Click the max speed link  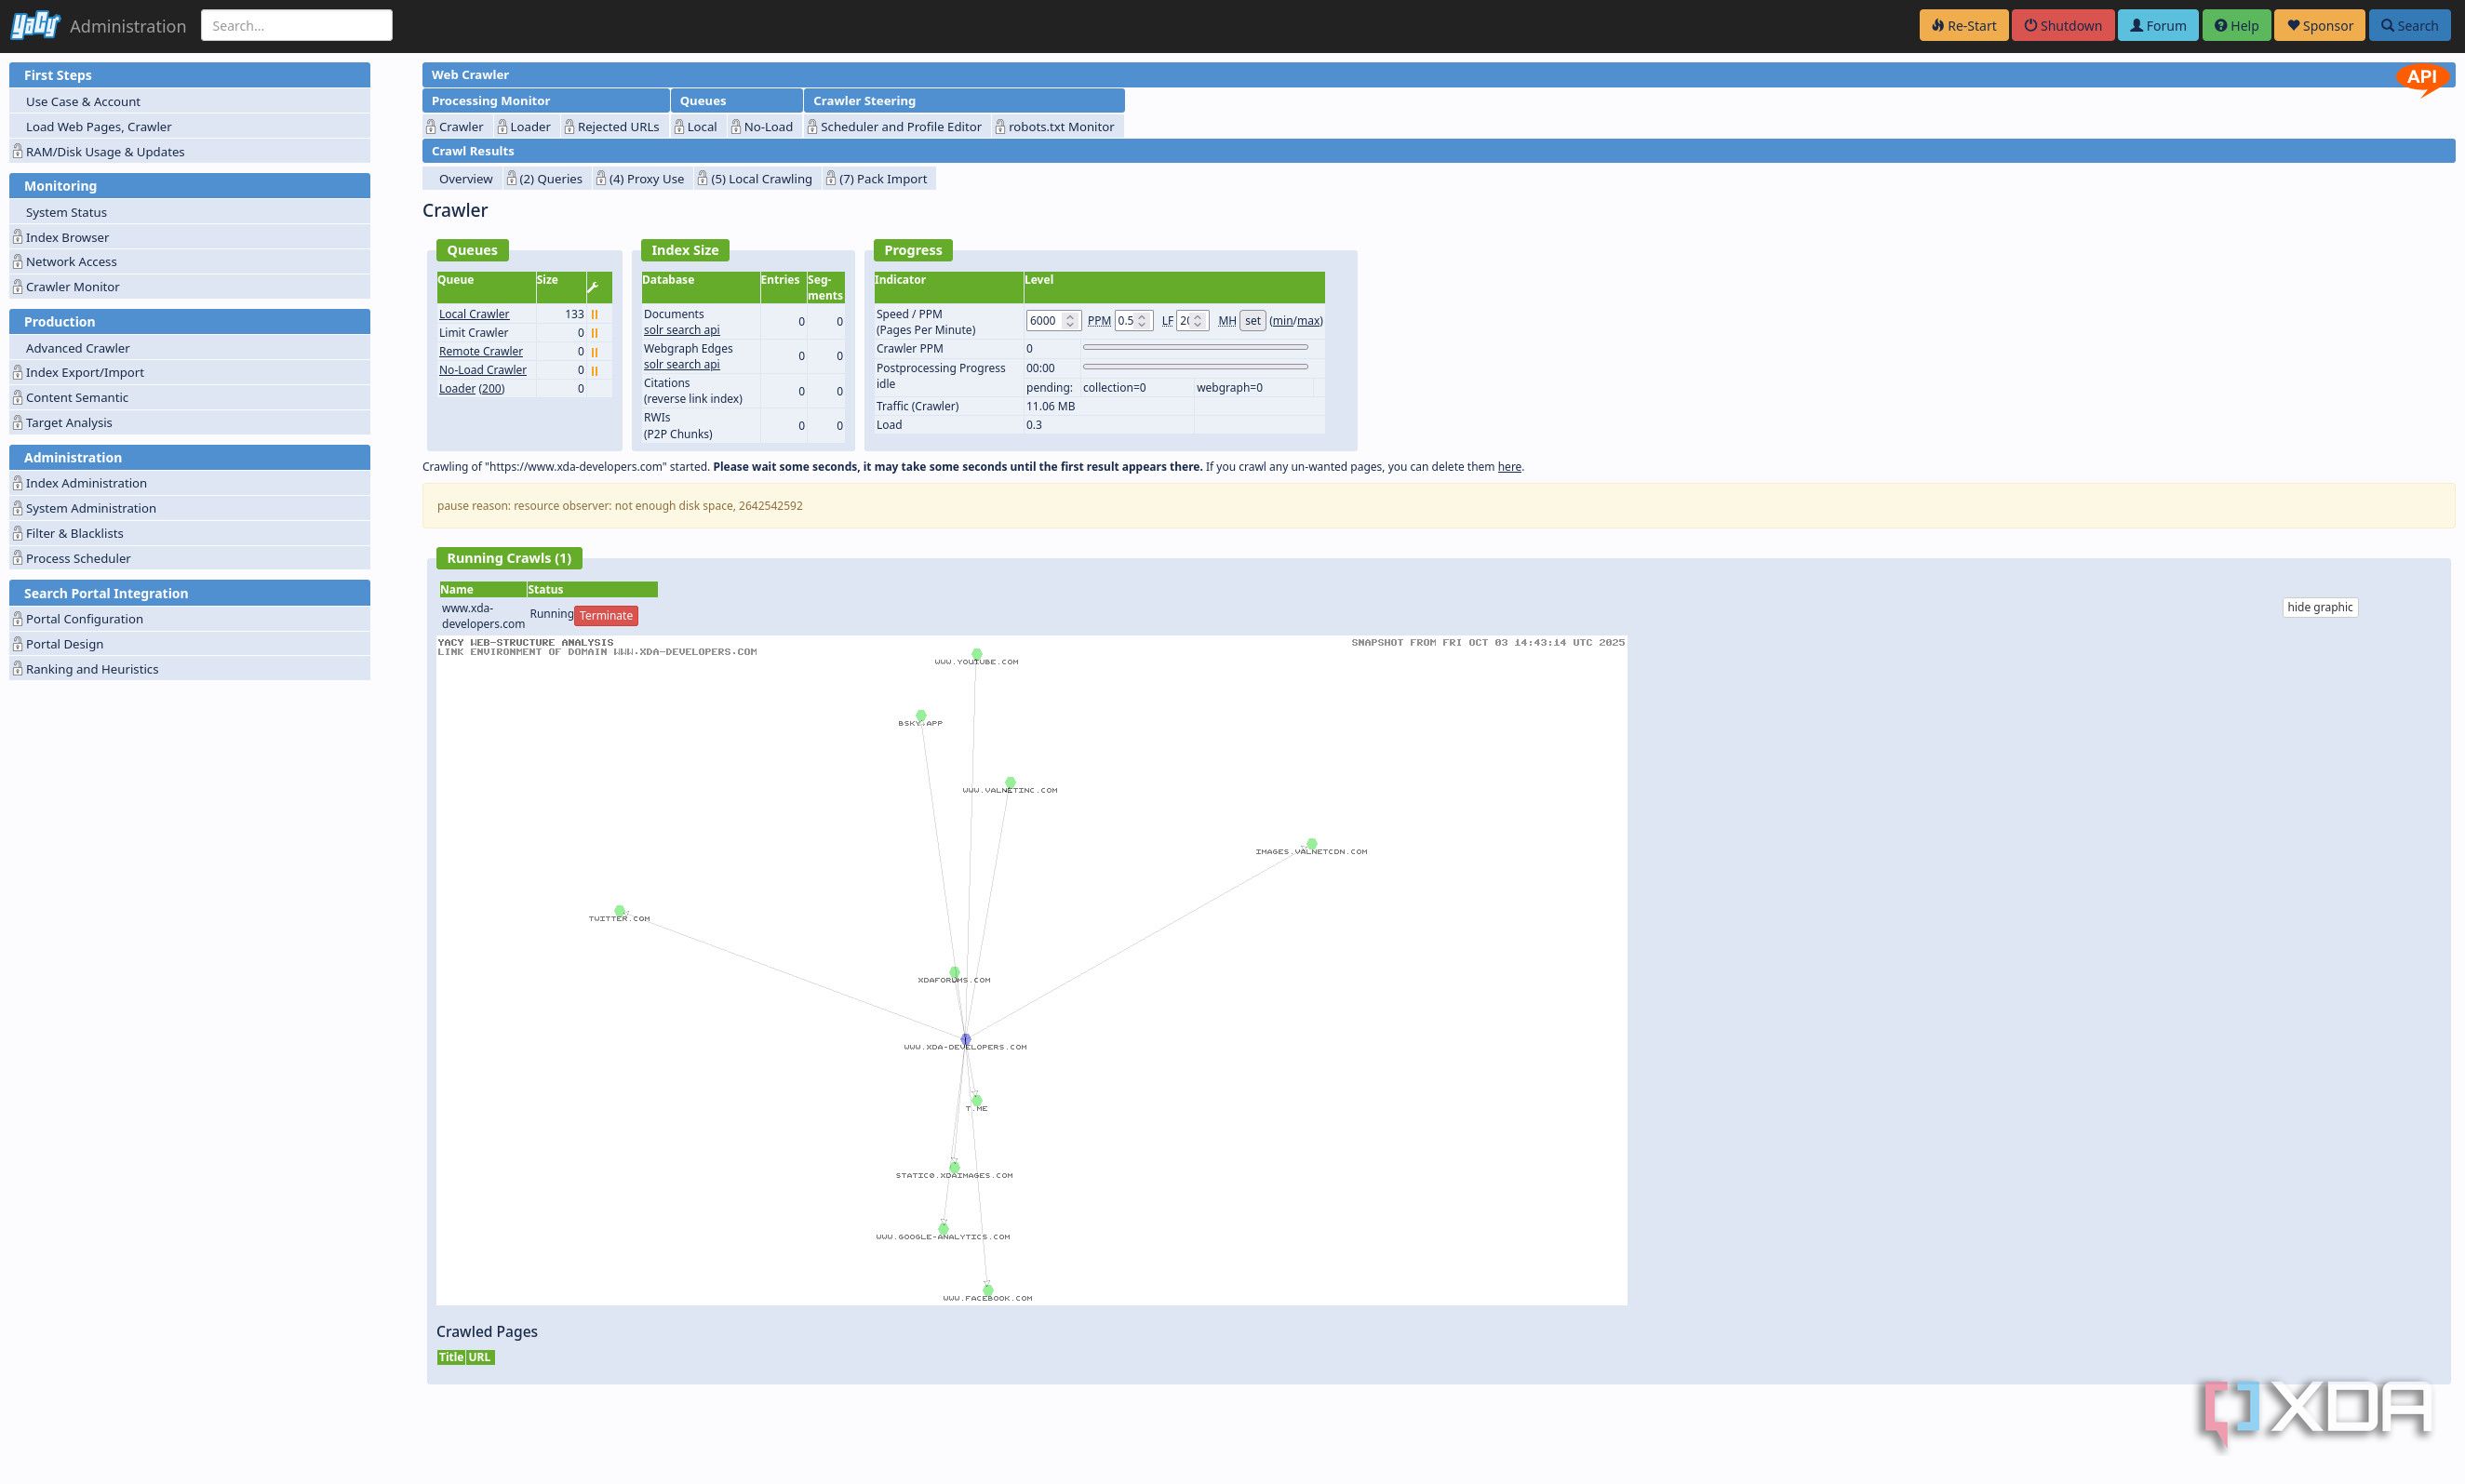tap(1309, 321)
